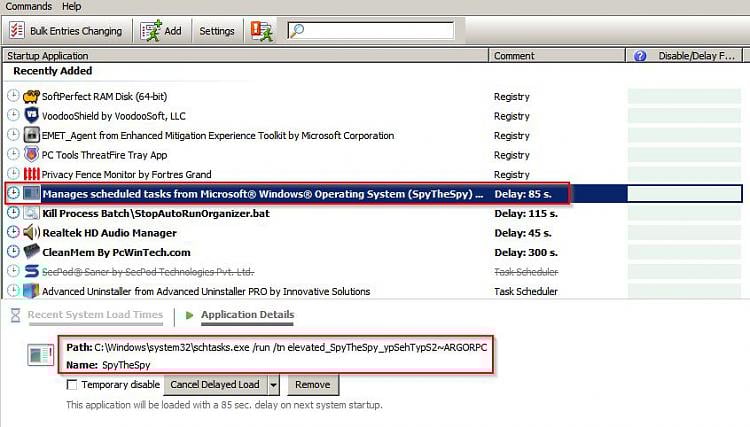
Task: Click the EMET_Agent padlock icon
Action: [31, 135]
